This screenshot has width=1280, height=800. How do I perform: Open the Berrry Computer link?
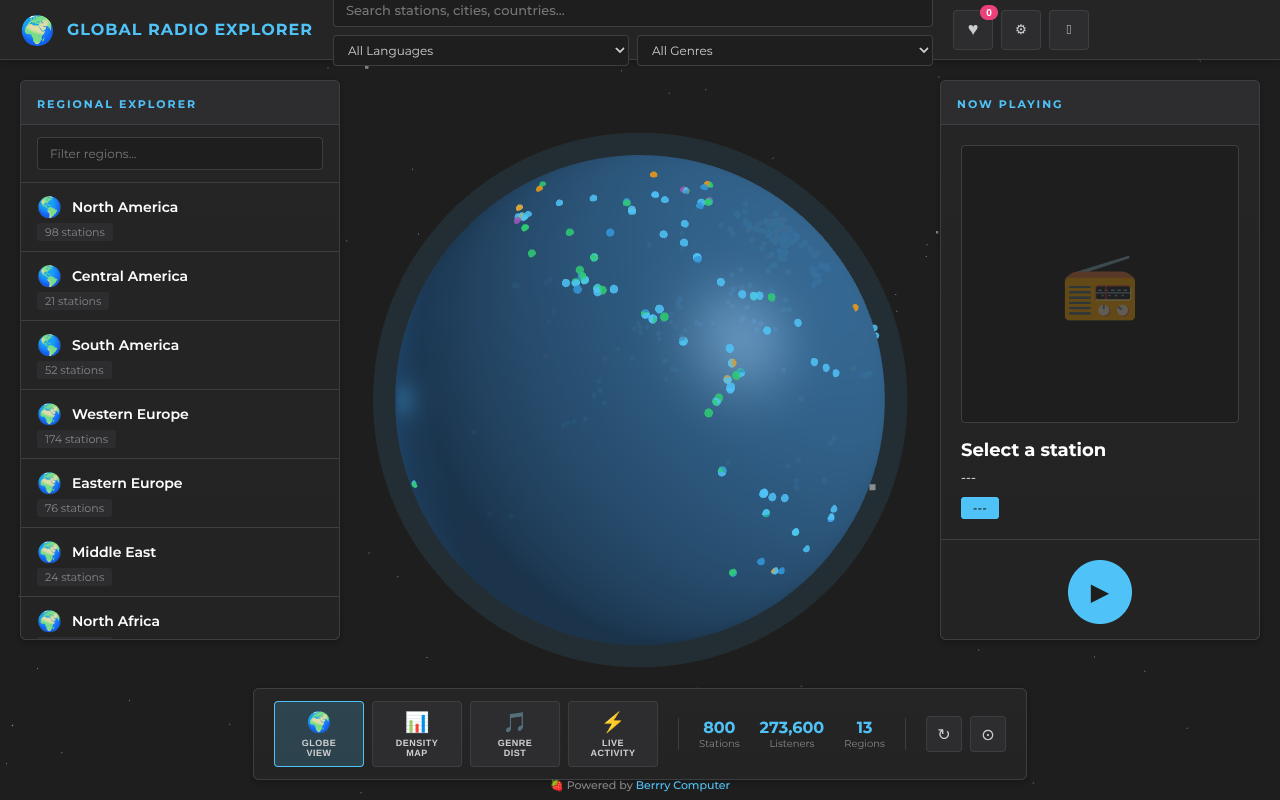point(682,785)
